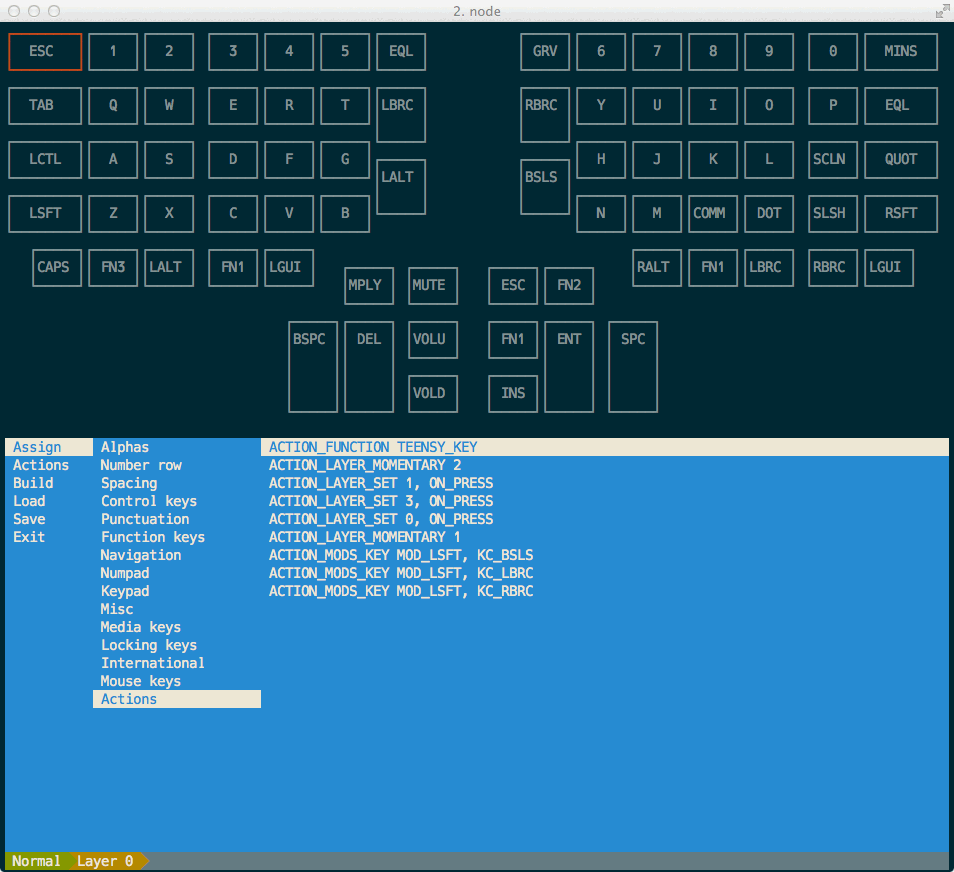Image resolution: width=954 pixels, height=872 pixels.
Task: Select the FN3 layer key
Action: pos(113,268)
